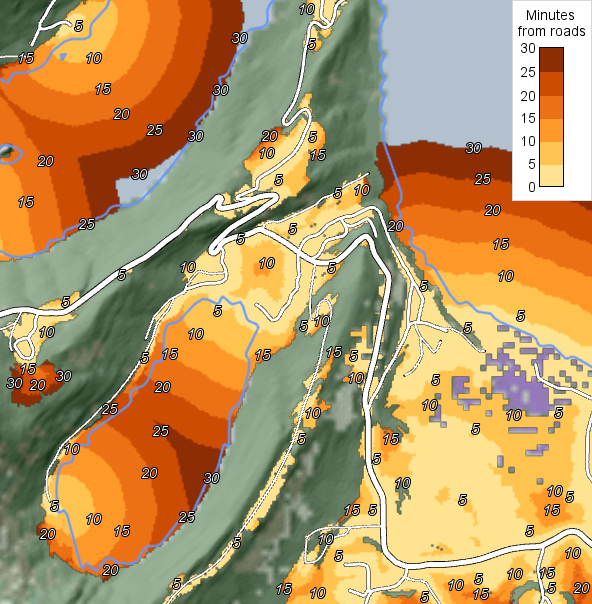Click the blue triangle marker on the map
This screenshot has height=604, width=592.
(x=63, y=57)
